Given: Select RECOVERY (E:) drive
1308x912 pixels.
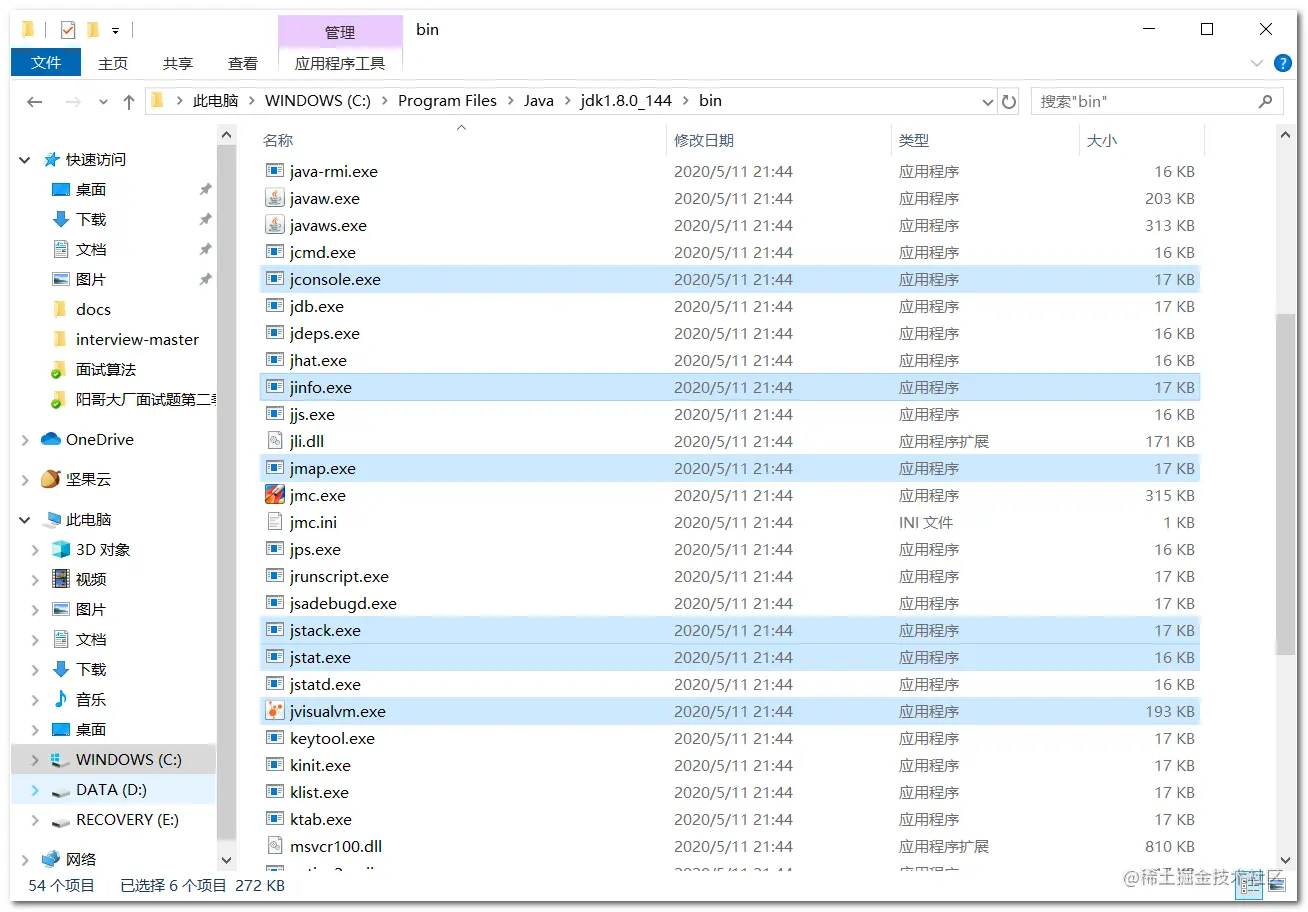Looking at the screenshot, I should coord(127,820).
